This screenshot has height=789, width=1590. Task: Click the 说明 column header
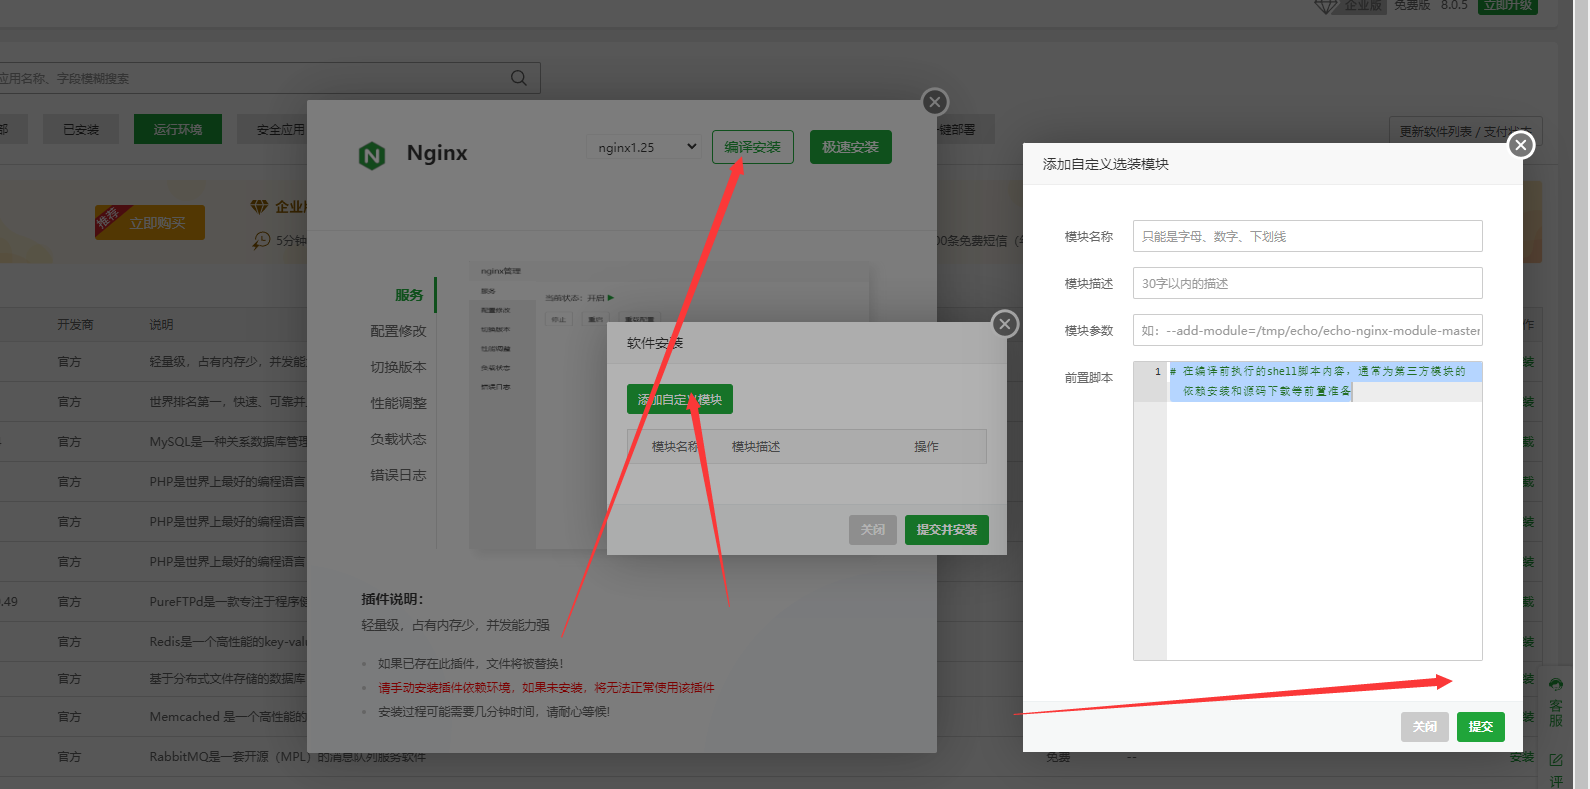(x=161, y=324)
